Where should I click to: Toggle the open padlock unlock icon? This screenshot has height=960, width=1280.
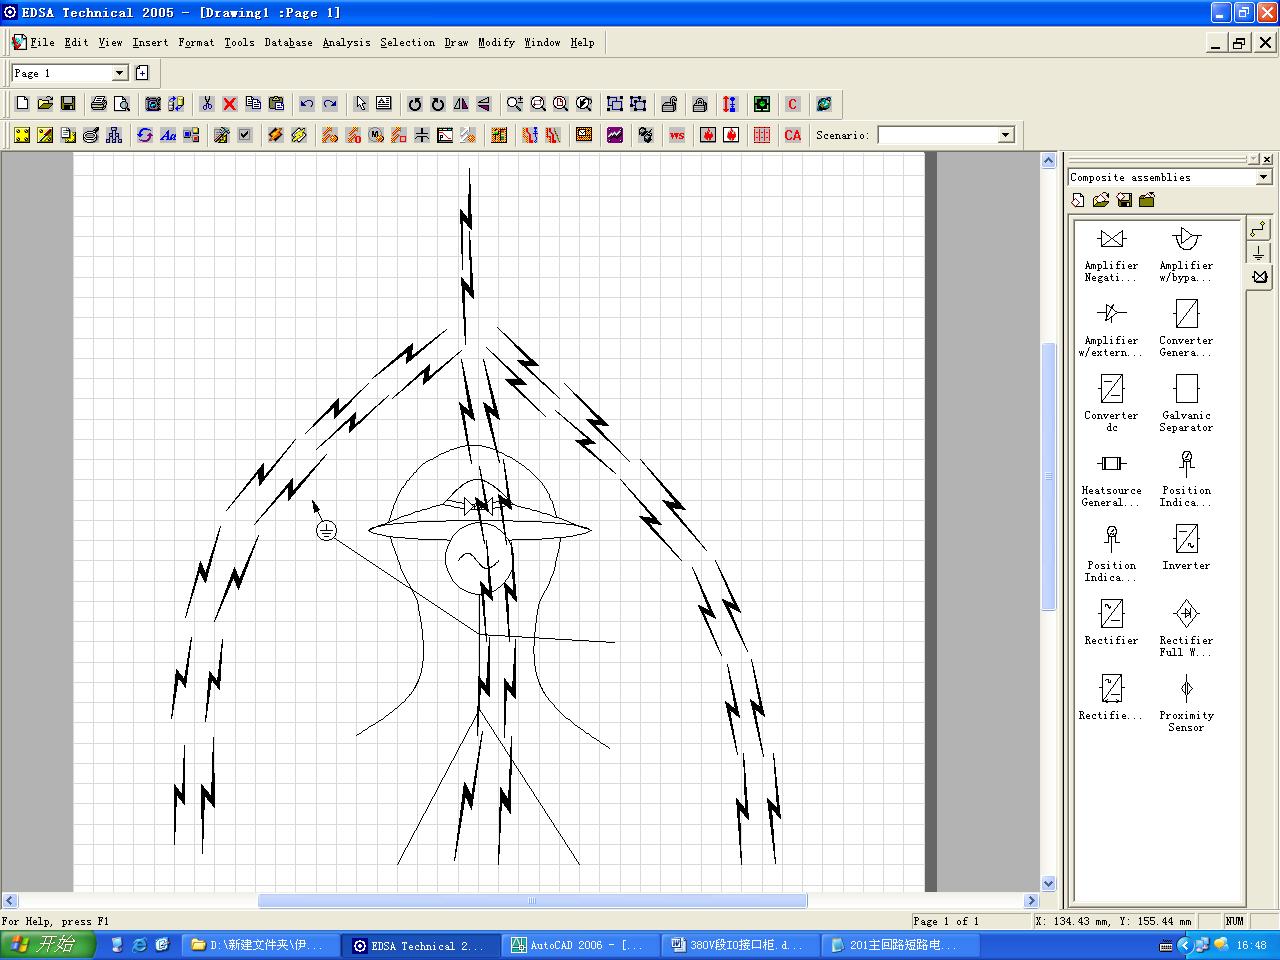pos(670,104)
